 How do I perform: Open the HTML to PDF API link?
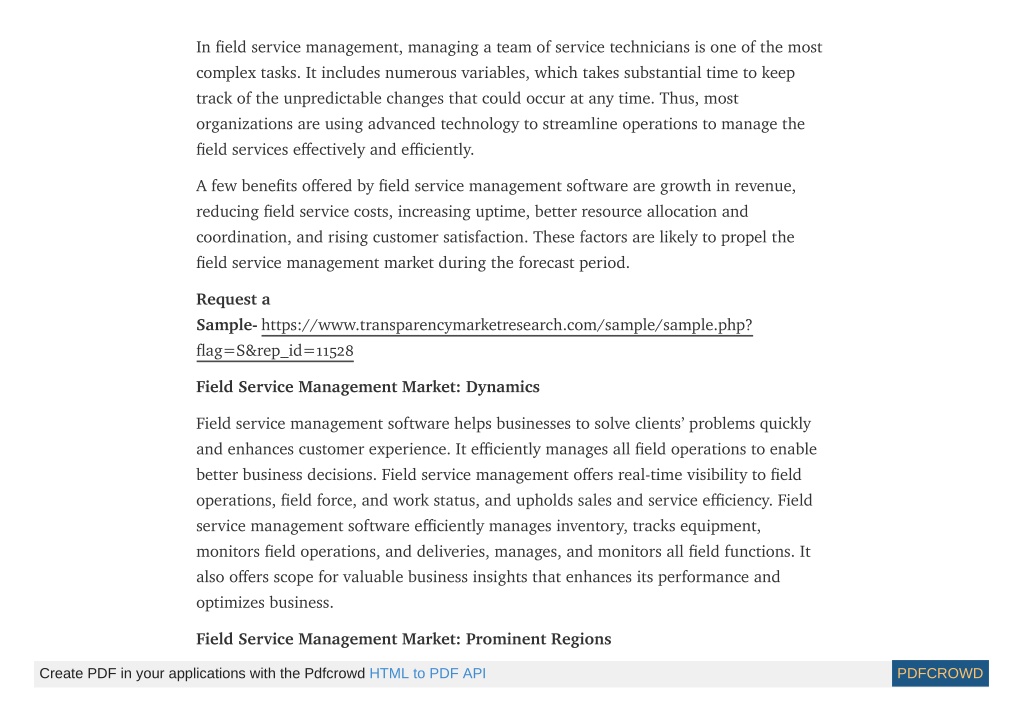click(x=427, y=673)
